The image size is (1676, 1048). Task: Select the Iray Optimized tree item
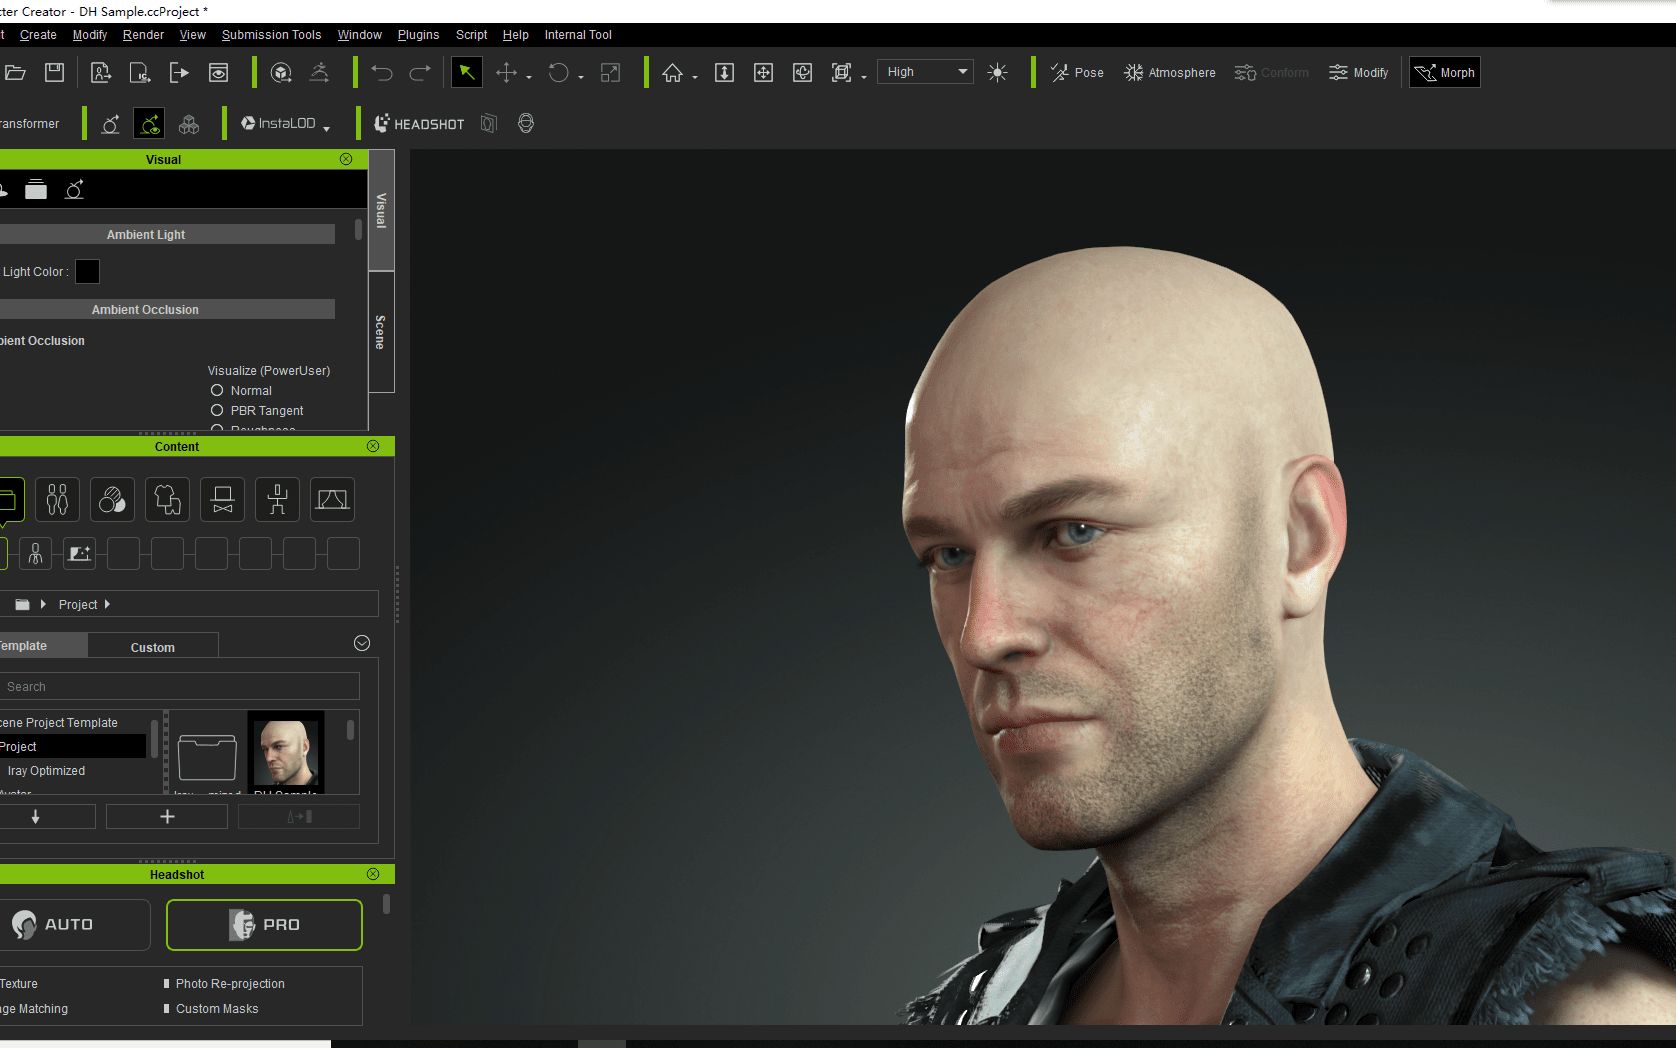pos(46,771)
